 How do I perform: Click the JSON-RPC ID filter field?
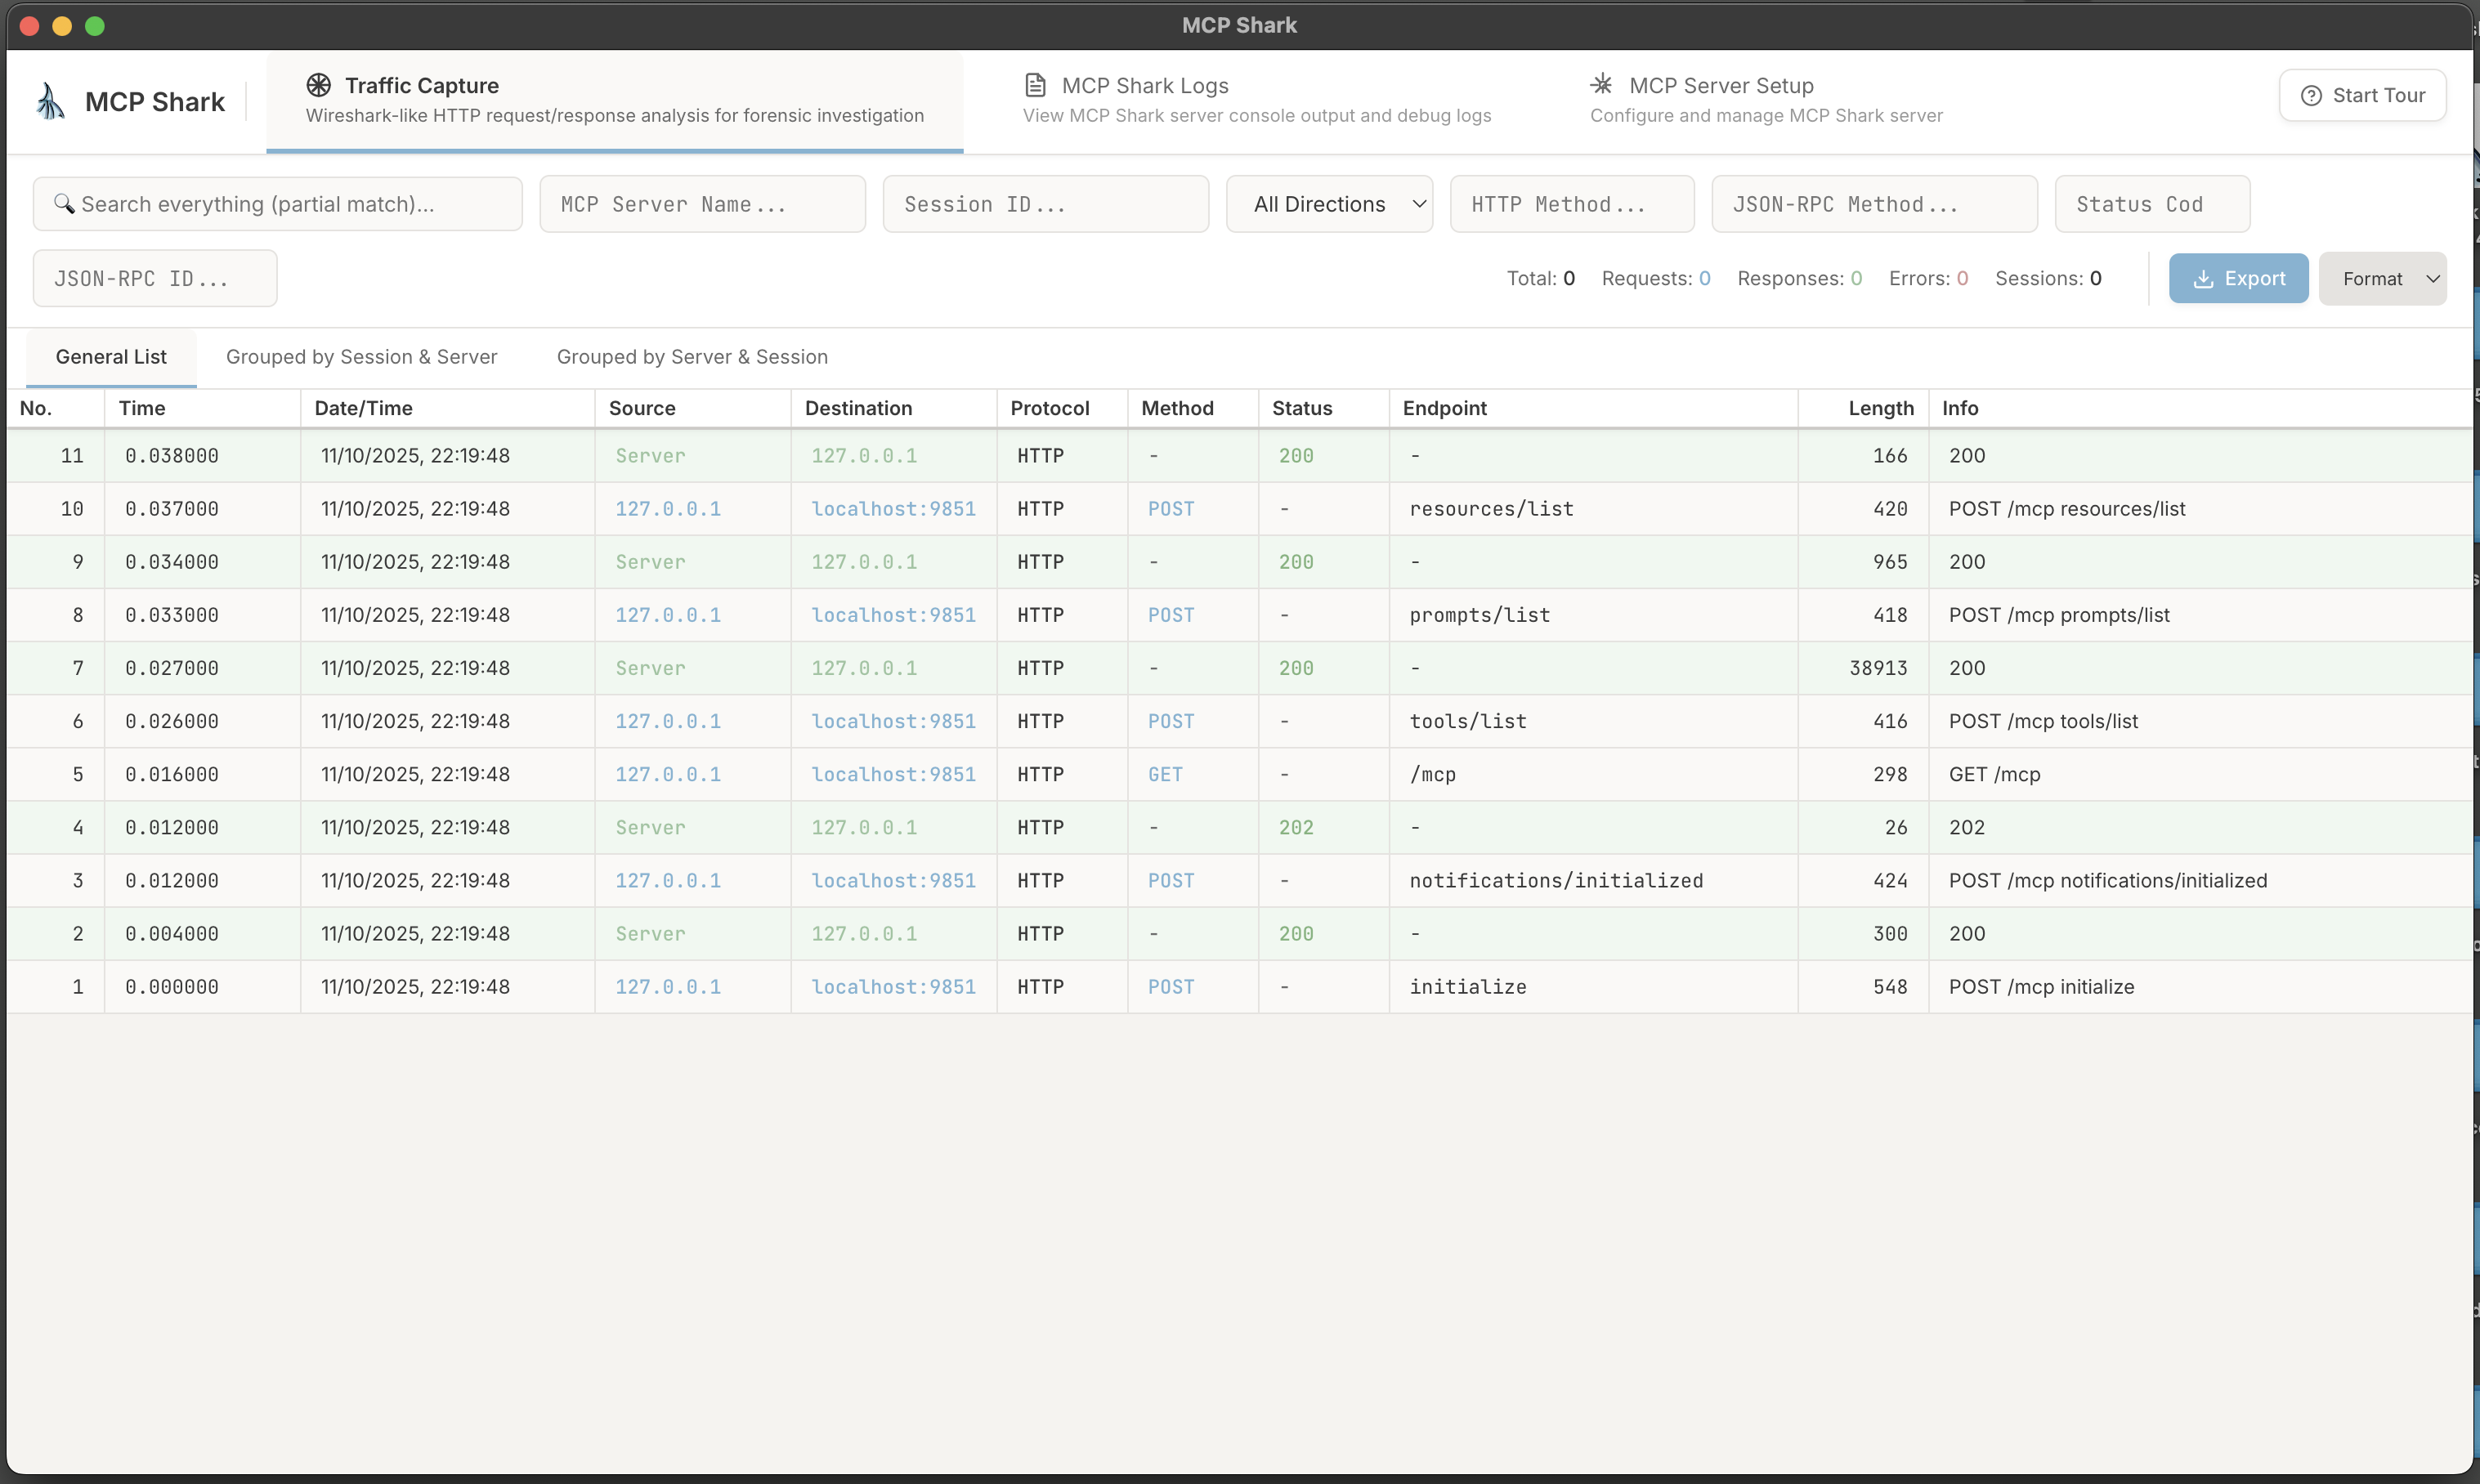(154, 278)
